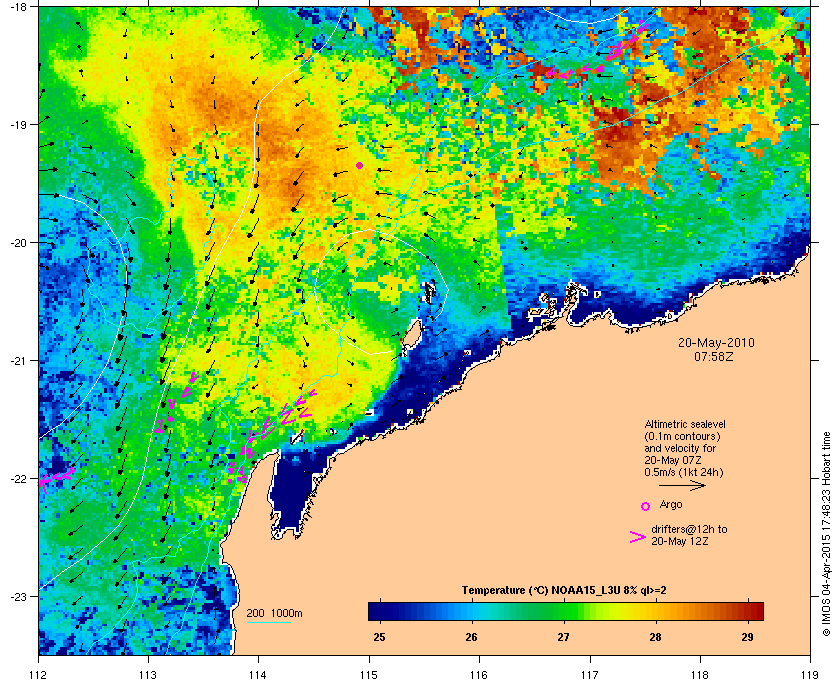Click the '0.5m/s (1kt 24h)' scale text
Image resolution: width=840 pixels, height=680 pixels.
684,473
